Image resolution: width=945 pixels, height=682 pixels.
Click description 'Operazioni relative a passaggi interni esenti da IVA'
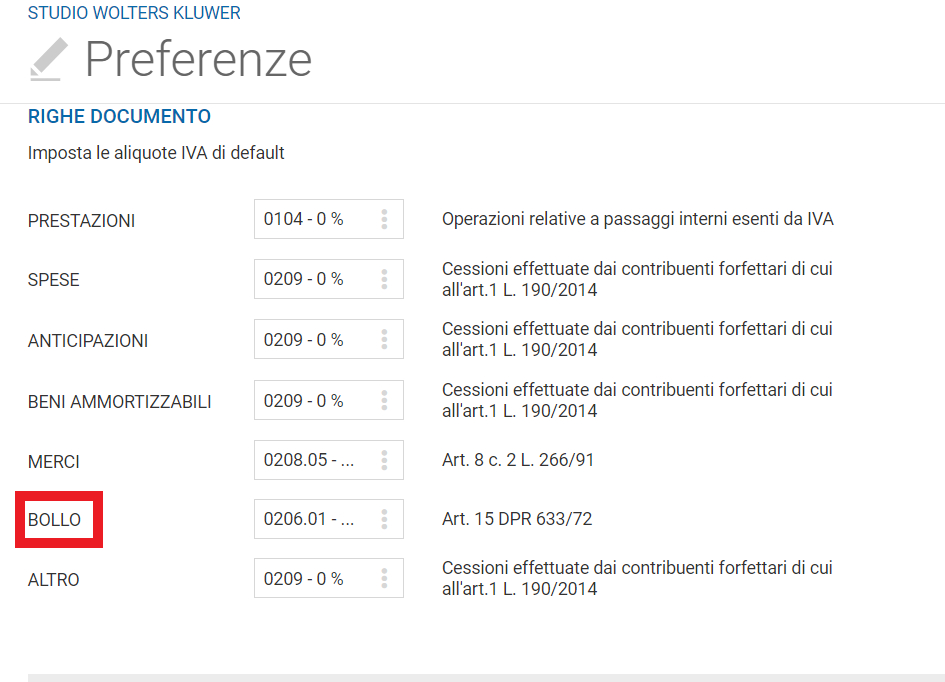[x=638, y=219]
